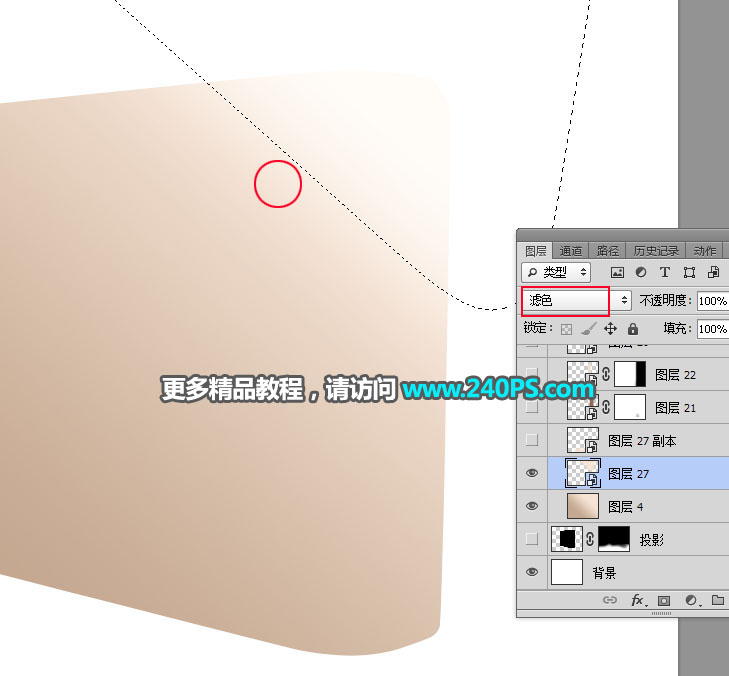Image resolution: width=729 pixels, height=676 pixels.
Task: Show the 图层 21 layer
Action: 532,407
